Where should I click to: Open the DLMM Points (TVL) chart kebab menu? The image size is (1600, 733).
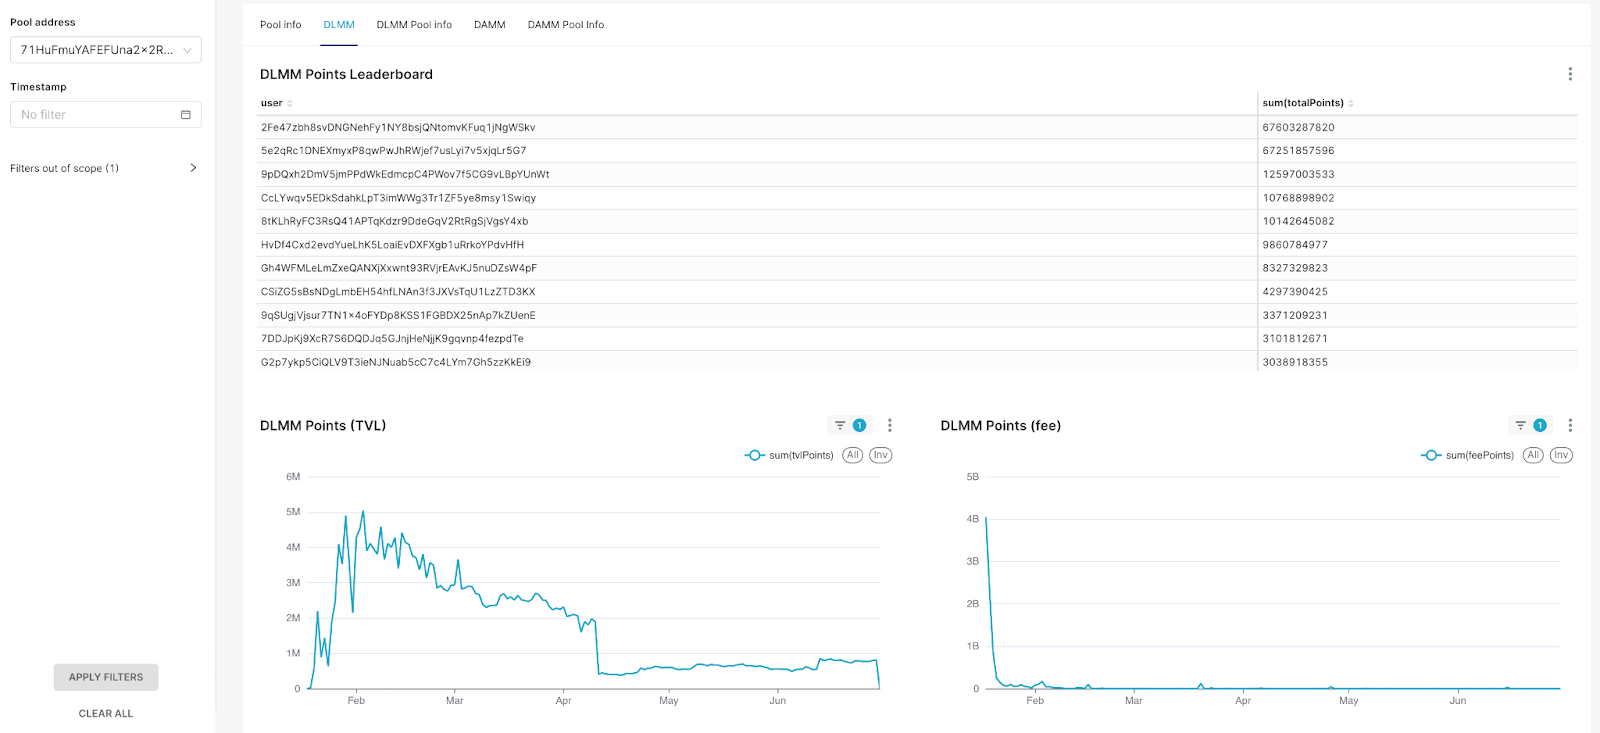[x=889, y=426]
